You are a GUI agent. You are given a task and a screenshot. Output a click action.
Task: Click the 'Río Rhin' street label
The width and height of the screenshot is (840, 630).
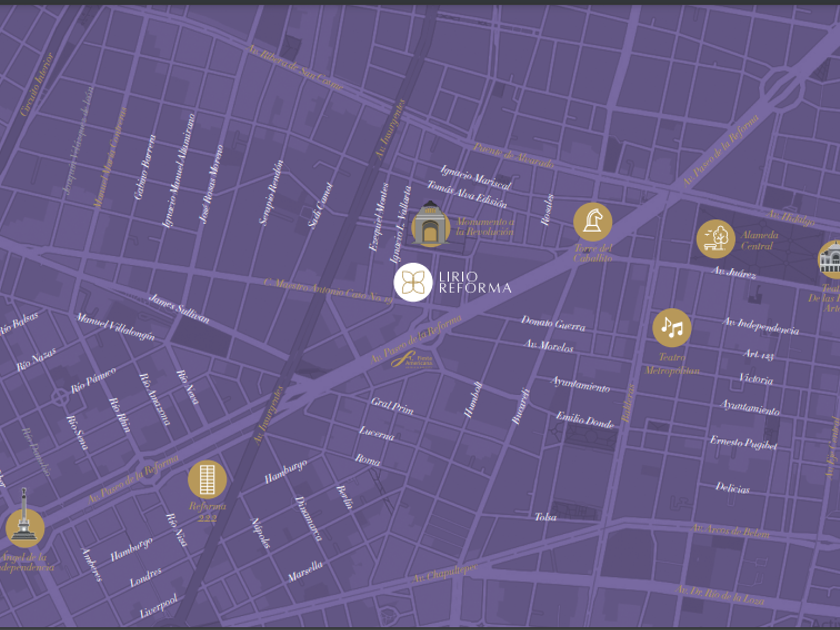tap(119, 415)
